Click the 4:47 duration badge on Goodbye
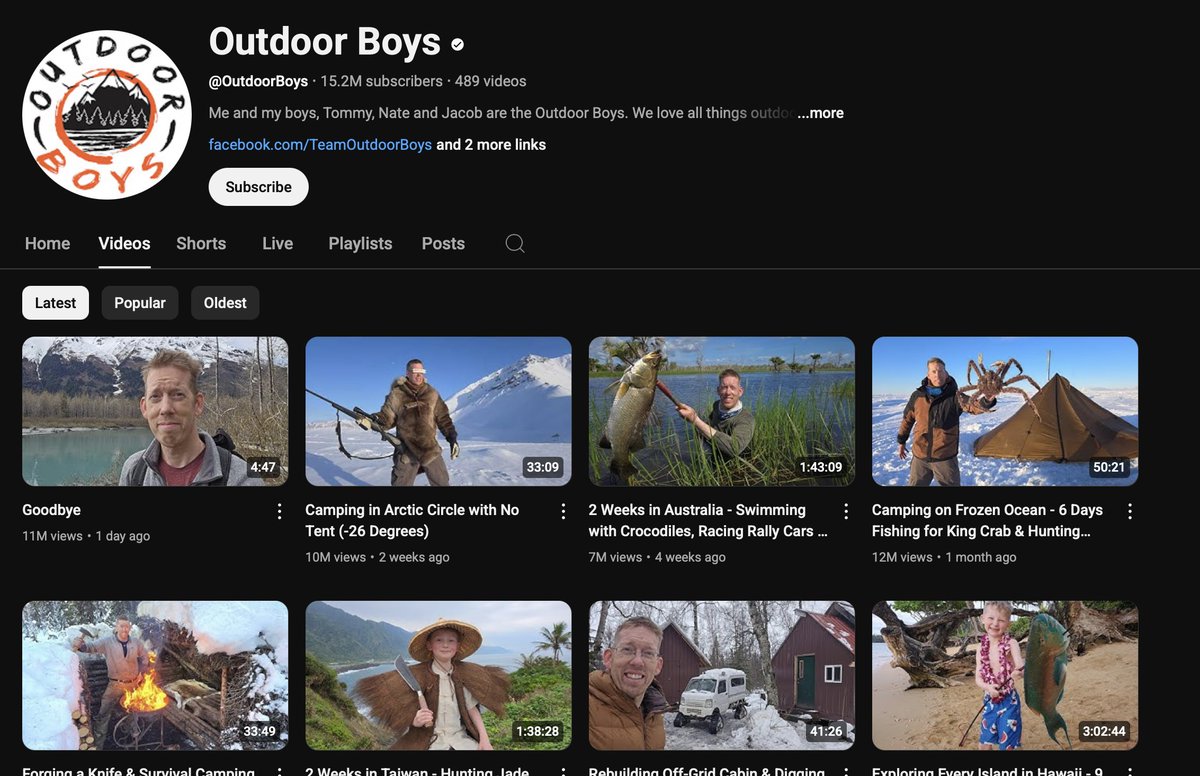Viewport: 1200px width, 776px height. pos(263,467)
